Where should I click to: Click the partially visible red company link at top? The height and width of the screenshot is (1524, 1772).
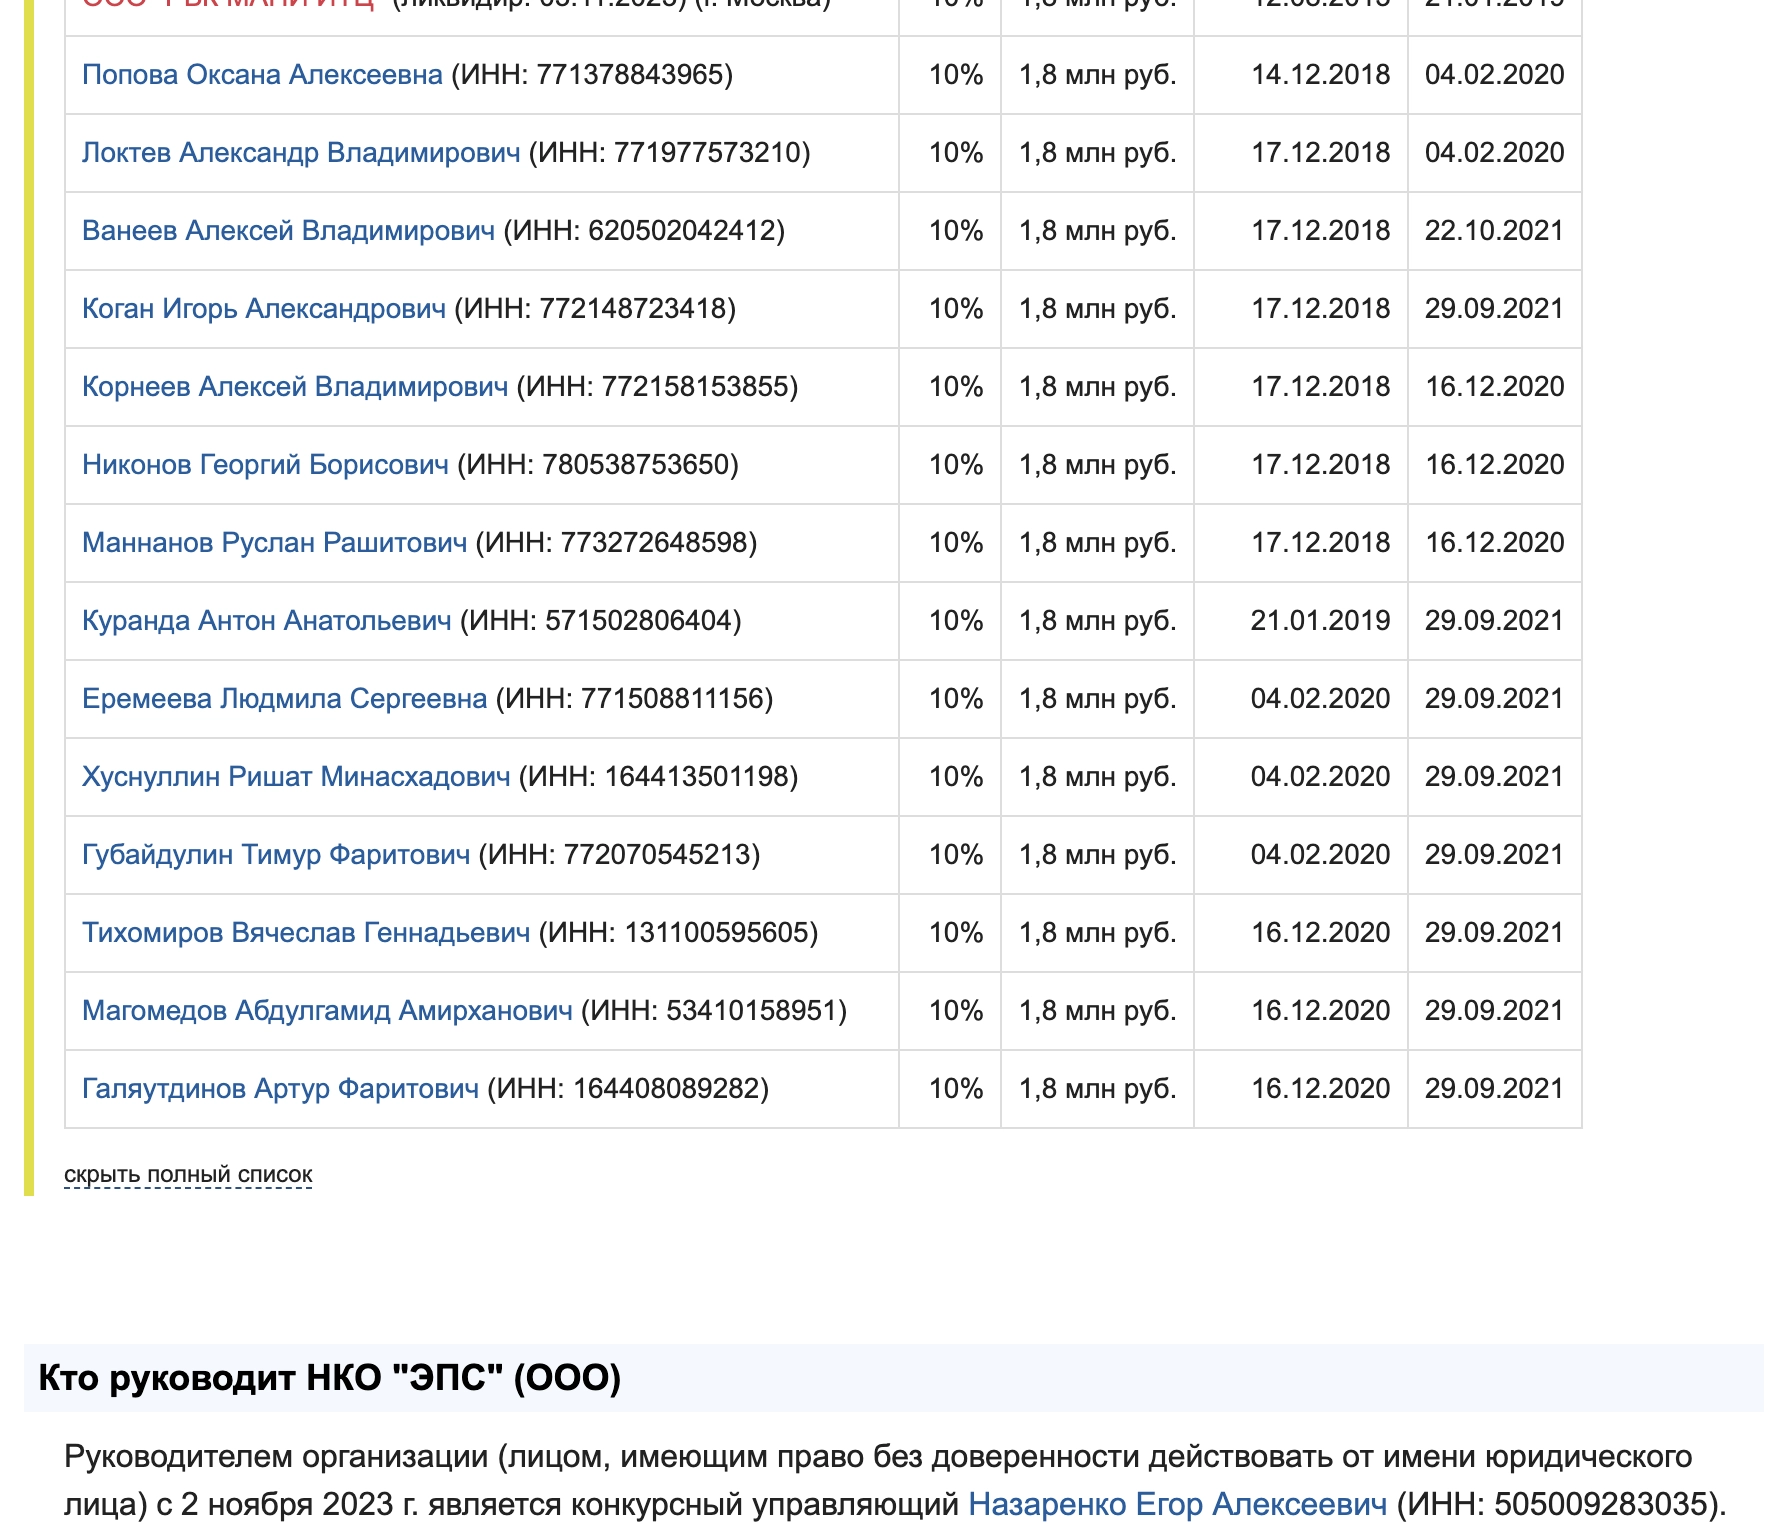(x=228, y=4)
